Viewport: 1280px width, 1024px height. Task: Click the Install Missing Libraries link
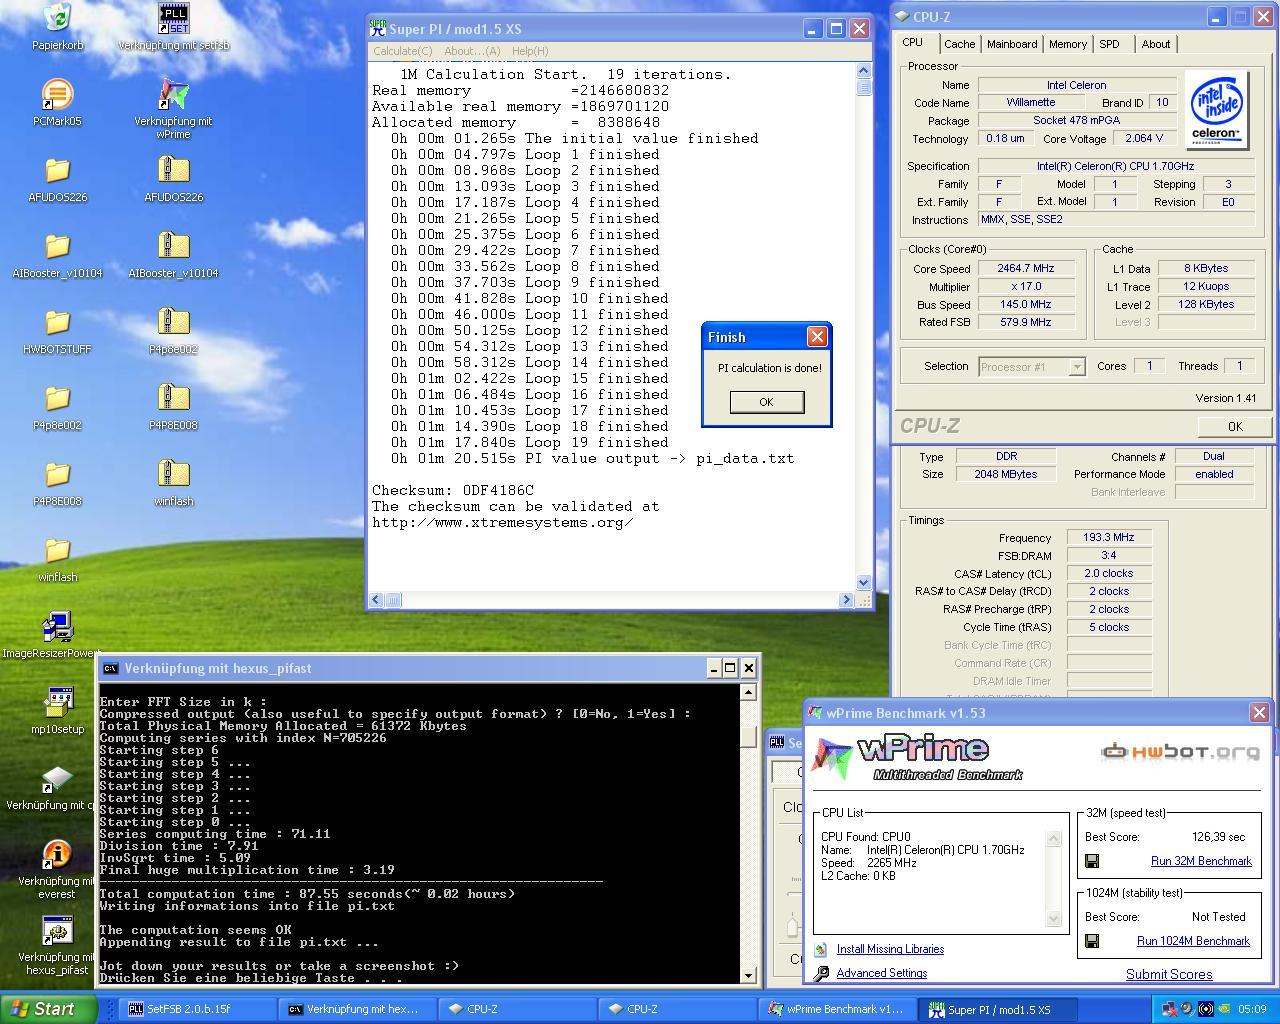(x=890, y=949)
